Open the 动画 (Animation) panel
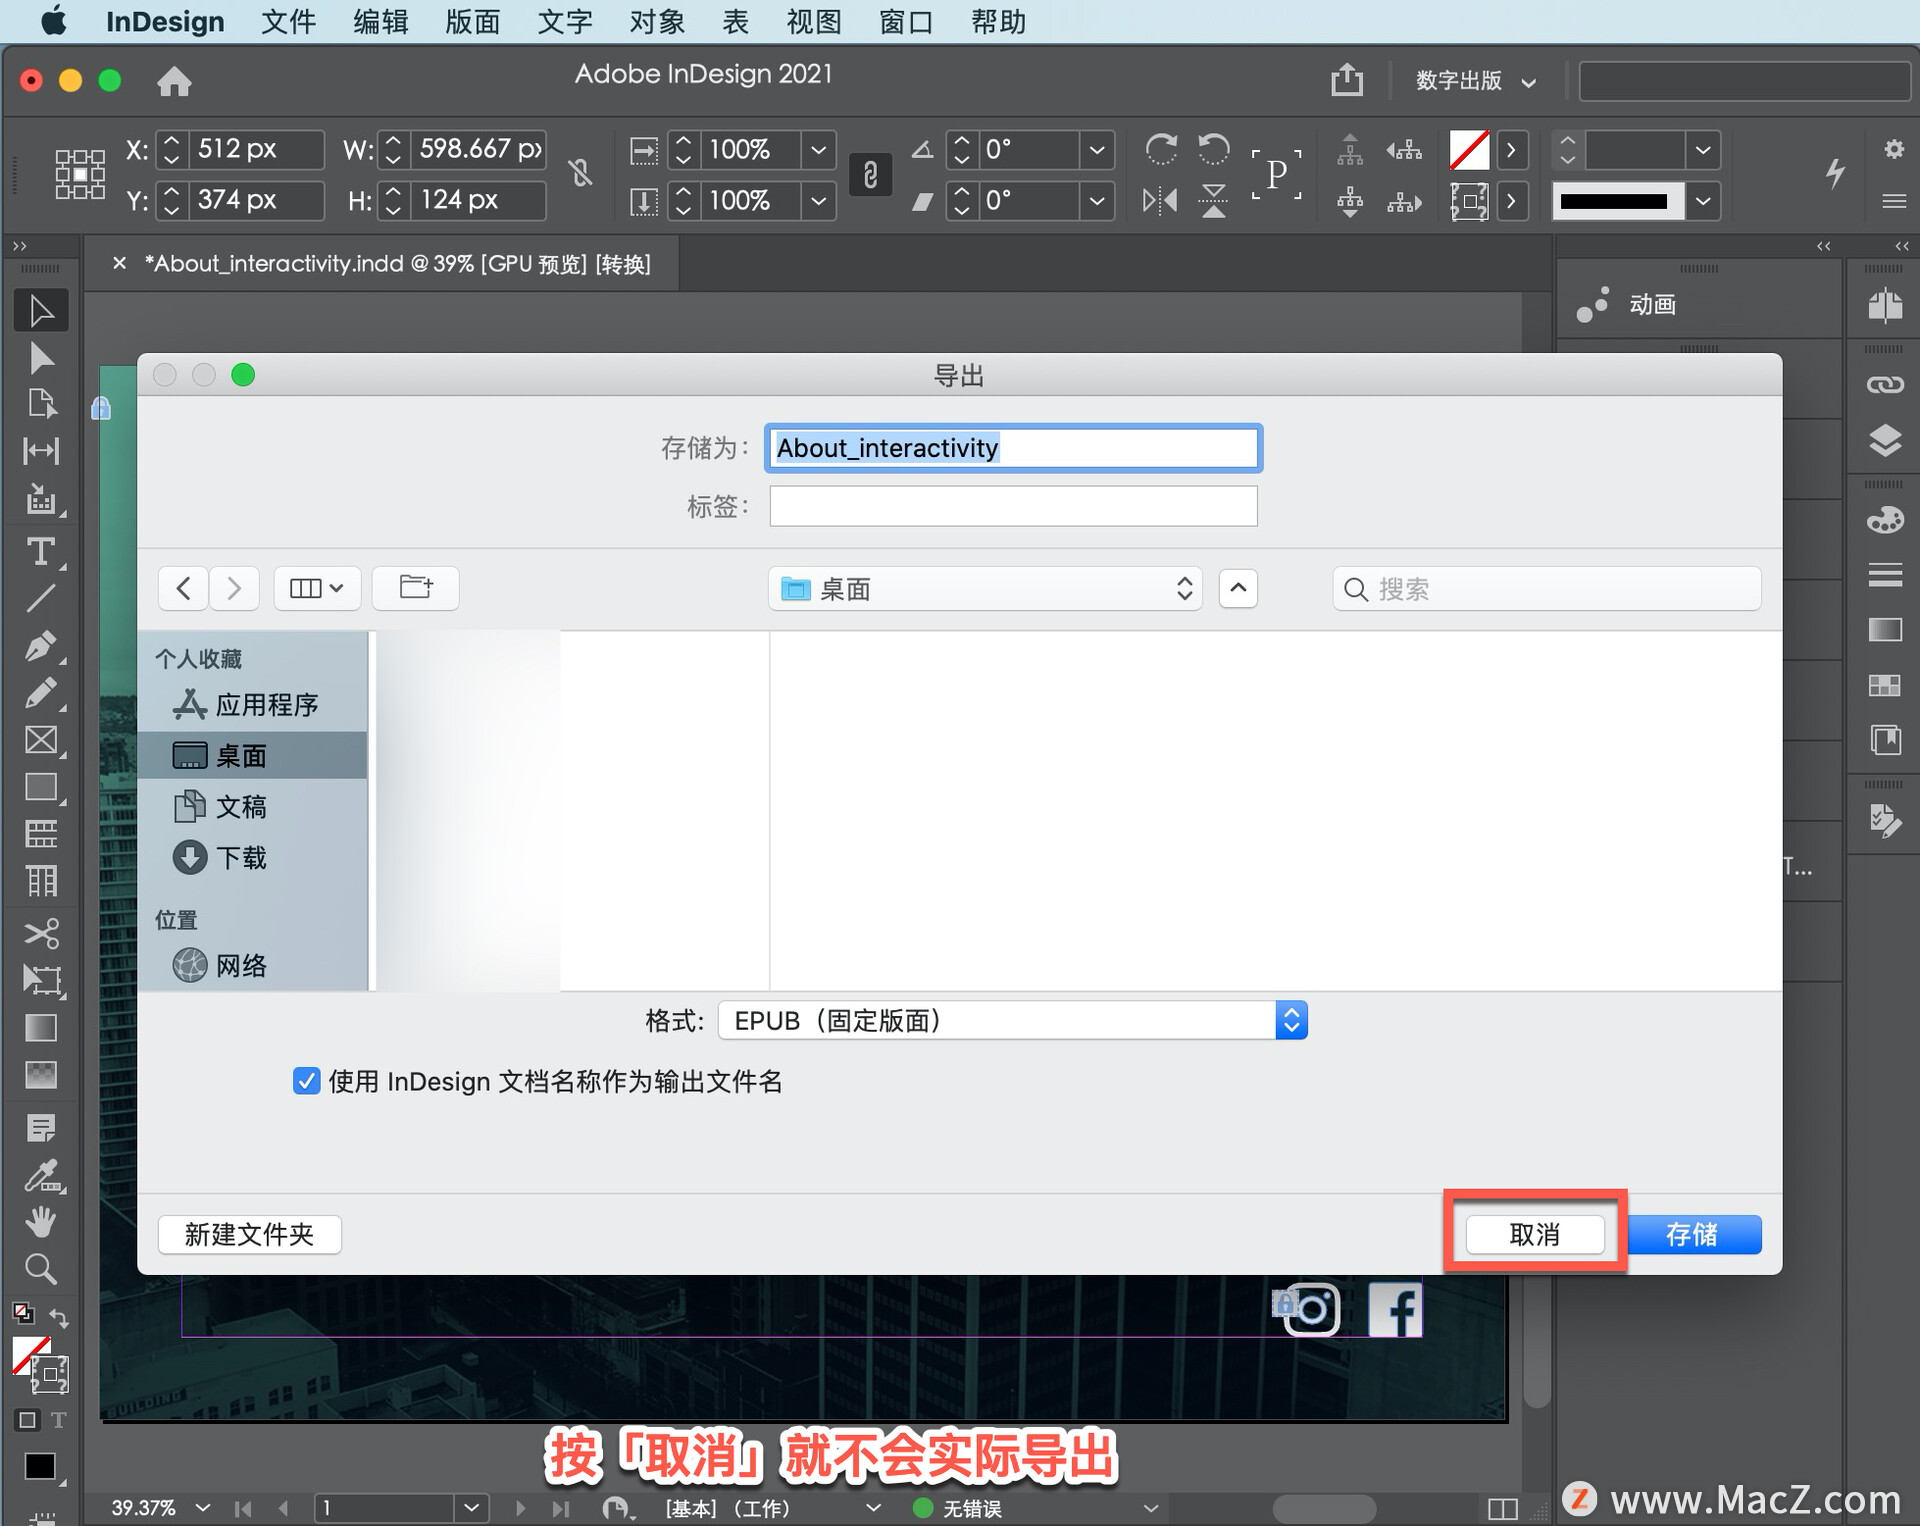The width and height of the screenshot is (1920, 1526). 1649,304
